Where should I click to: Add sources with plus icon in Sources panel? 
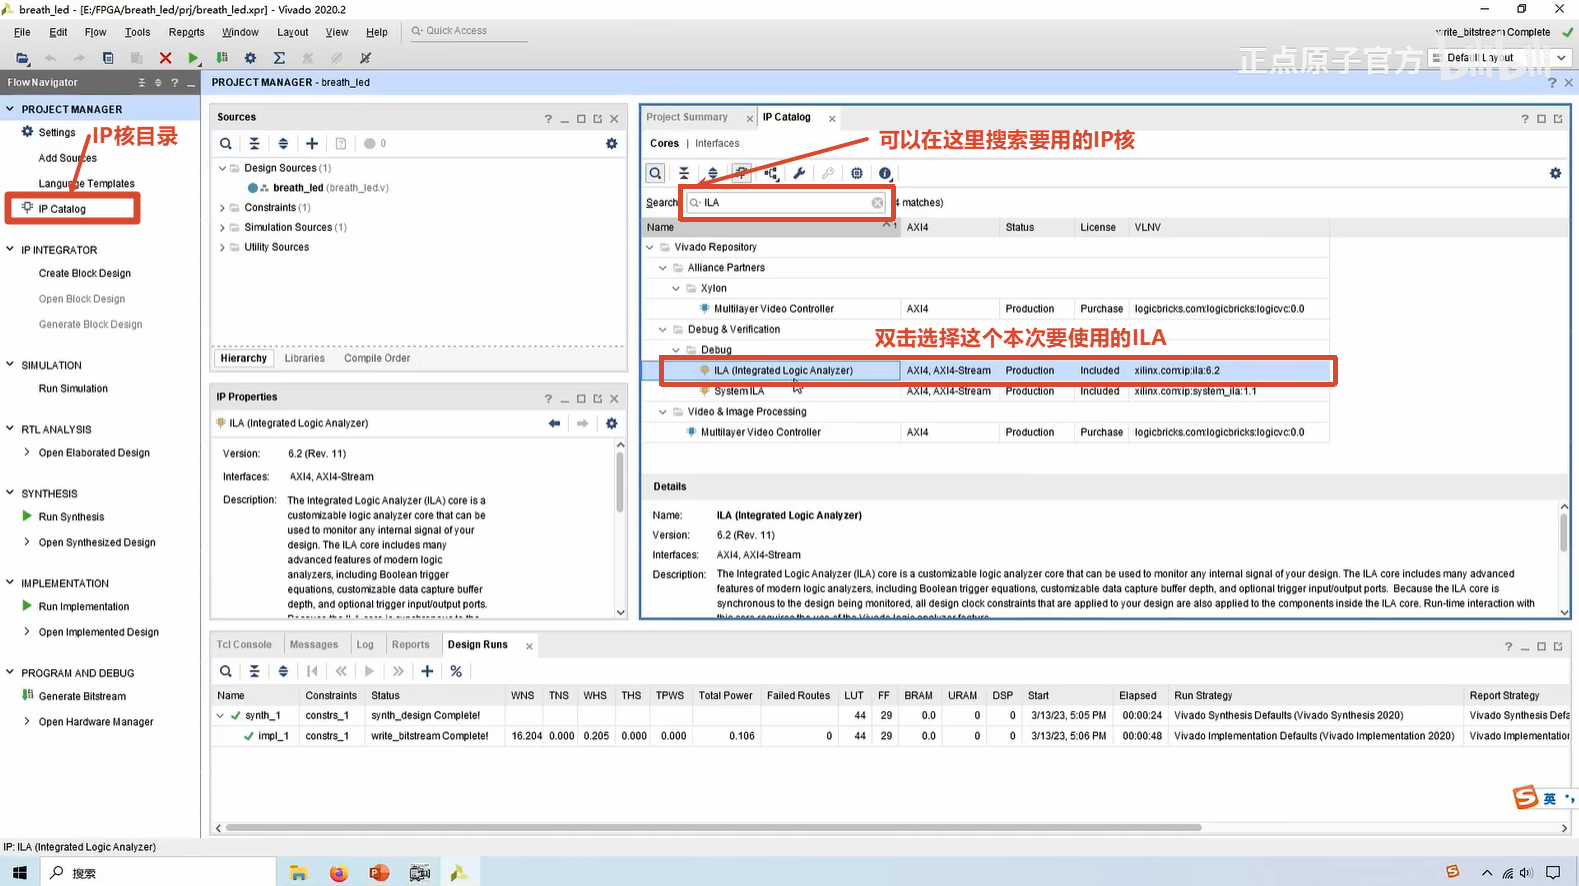point(312,144)
